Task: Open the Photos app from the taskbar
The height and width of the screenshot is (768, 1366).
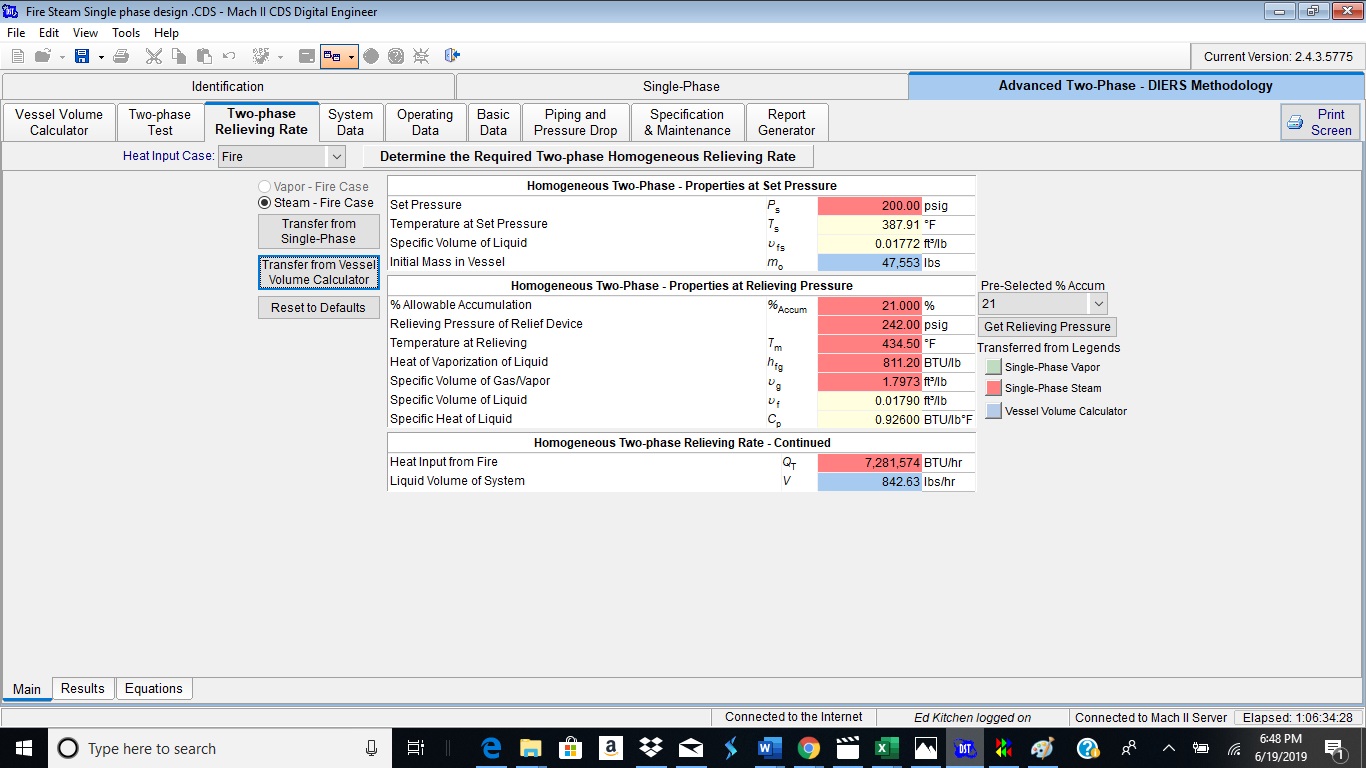Action: pyautogui.click(x=926, y=748)
